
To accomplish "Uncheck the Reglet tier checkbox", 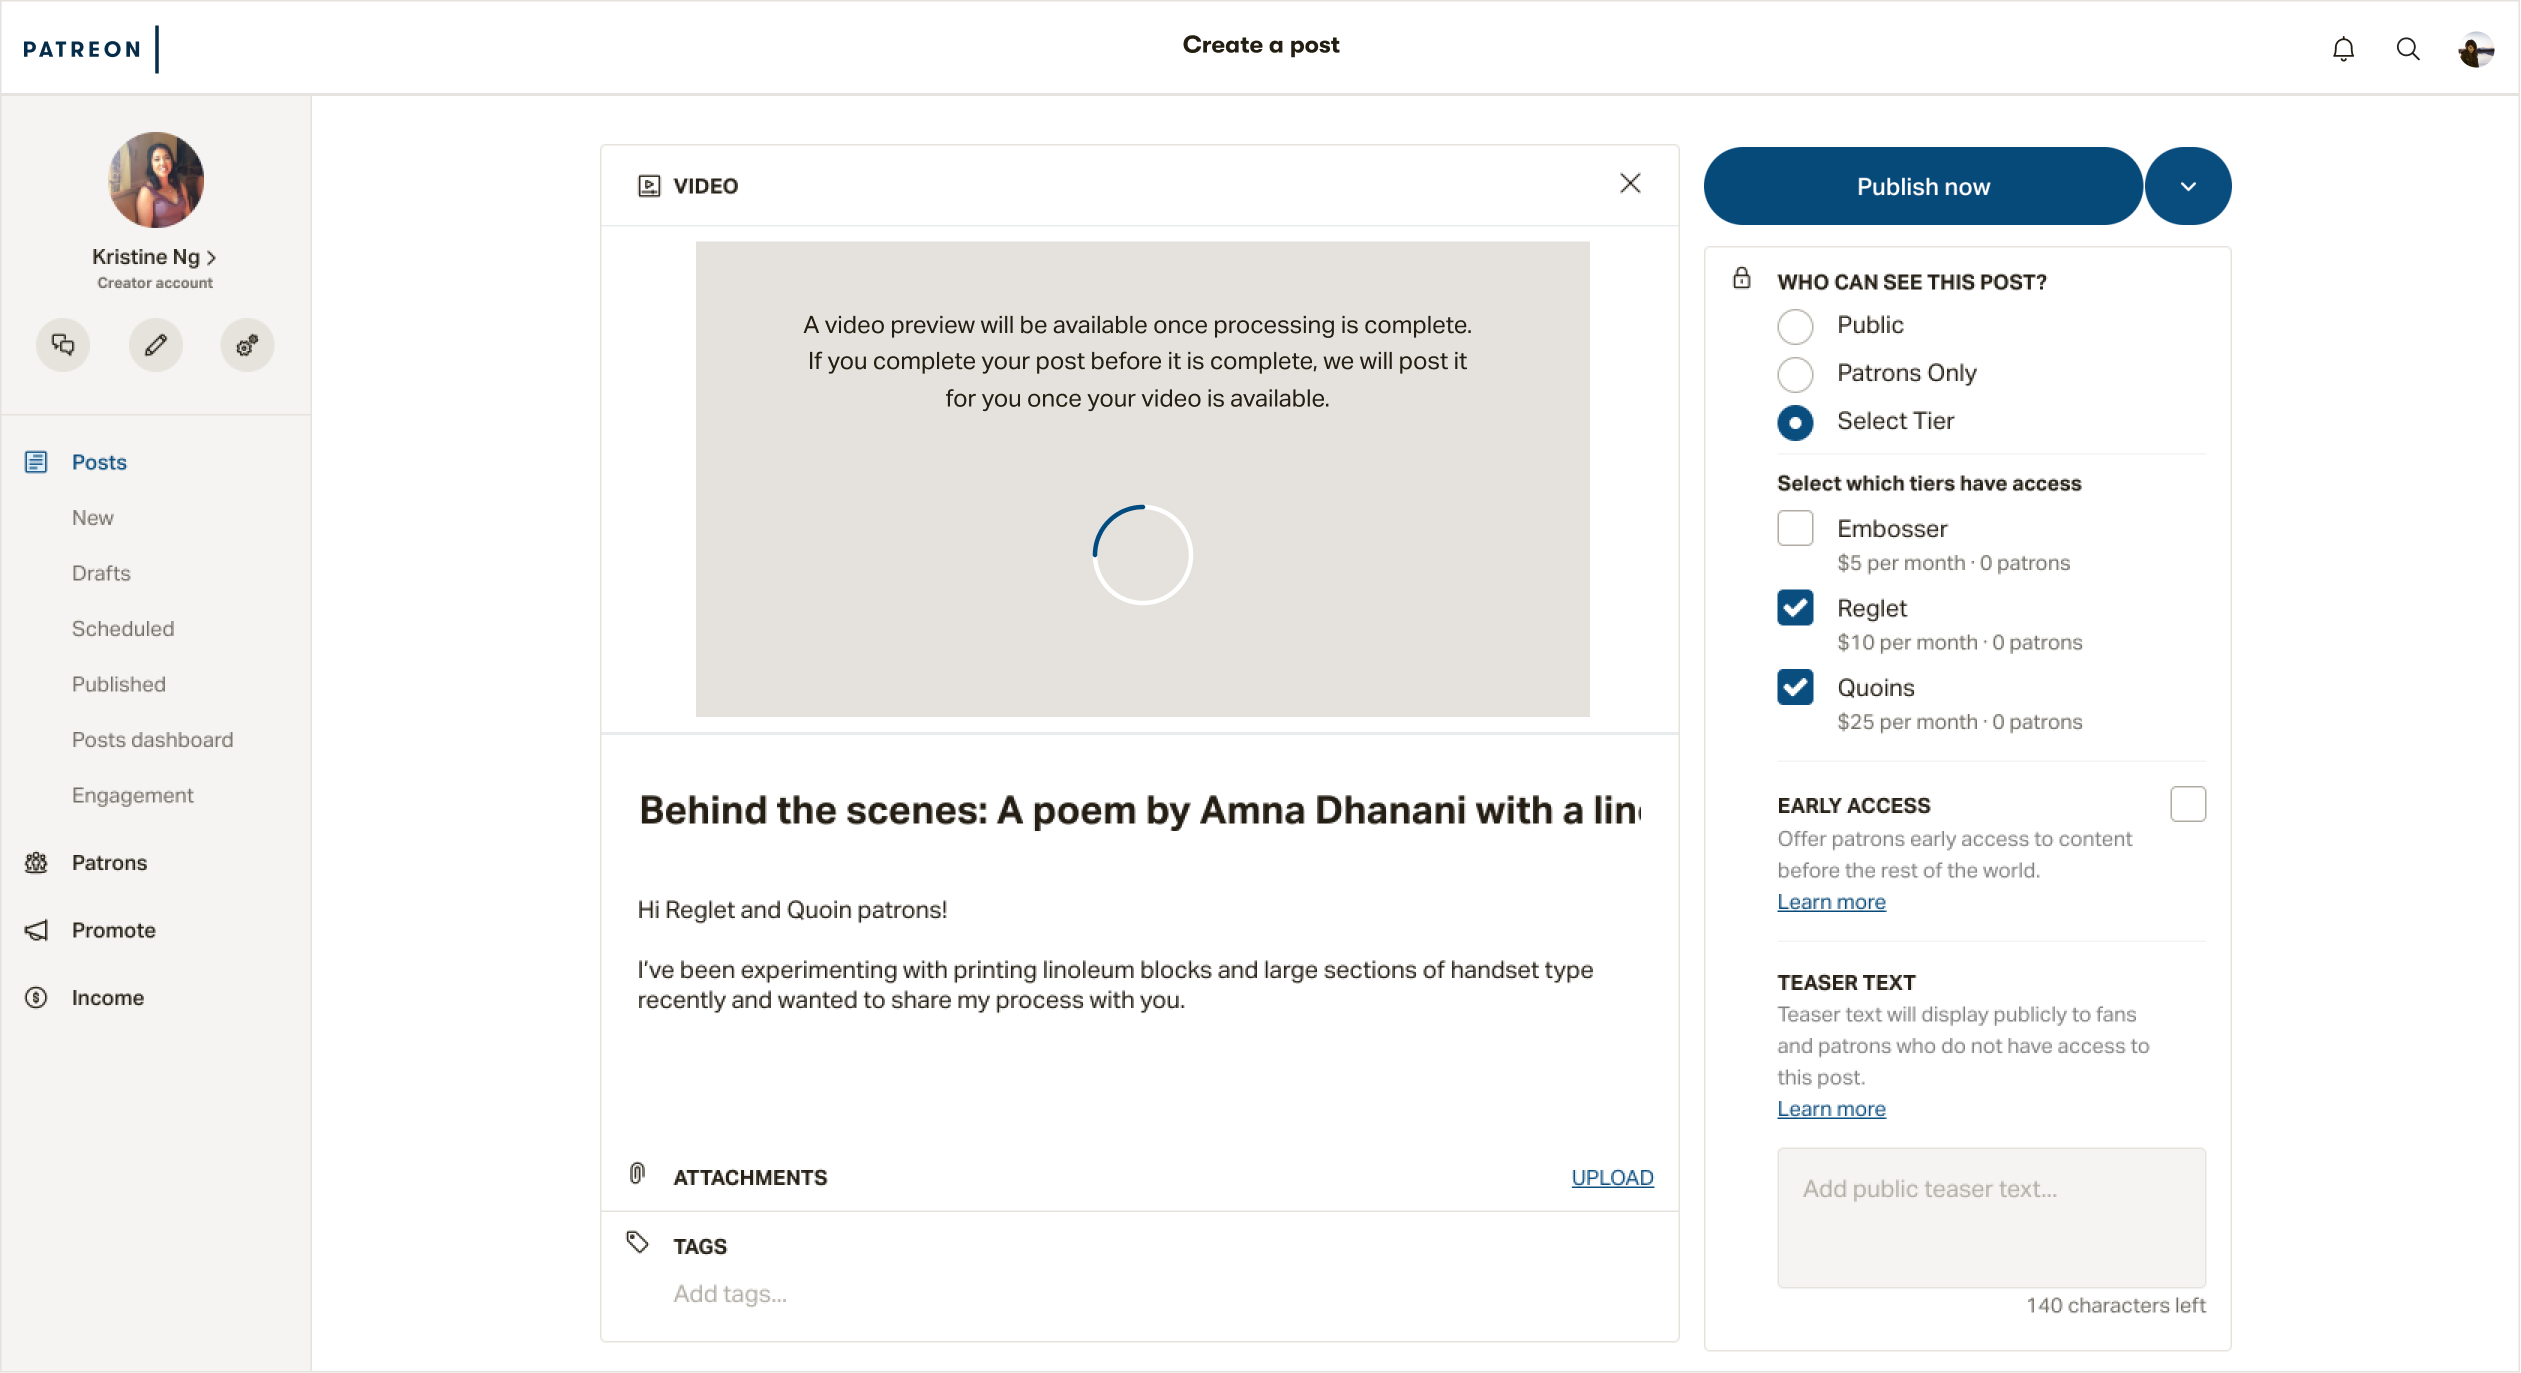I will click(1795, 607).
